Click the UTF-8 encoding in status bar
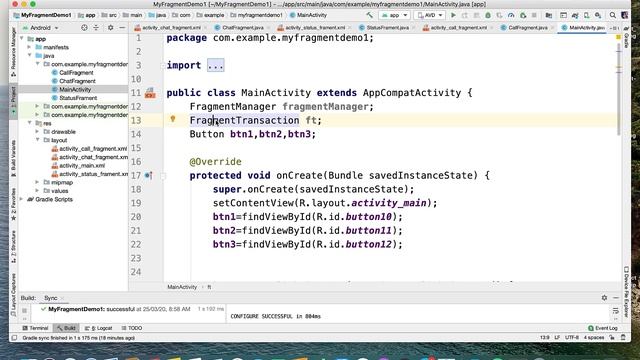The width and height of the screenshot is (640, 360). click(572, 338)
